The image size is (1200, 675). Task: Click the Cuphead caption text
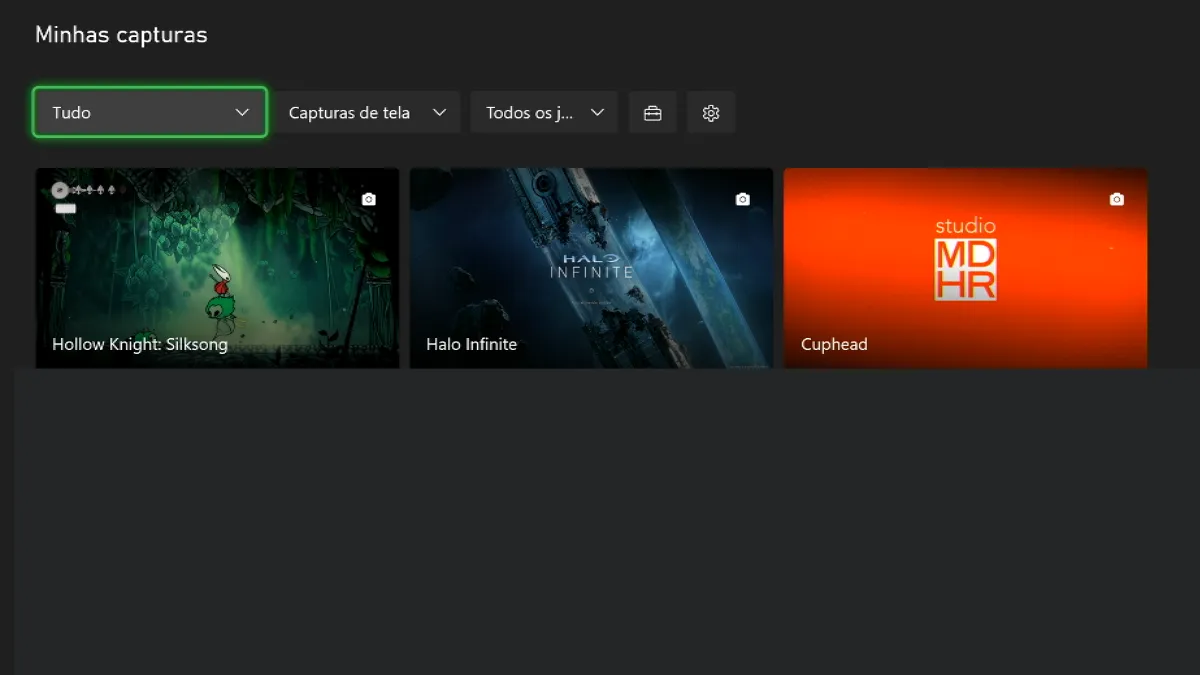(834, 344)
